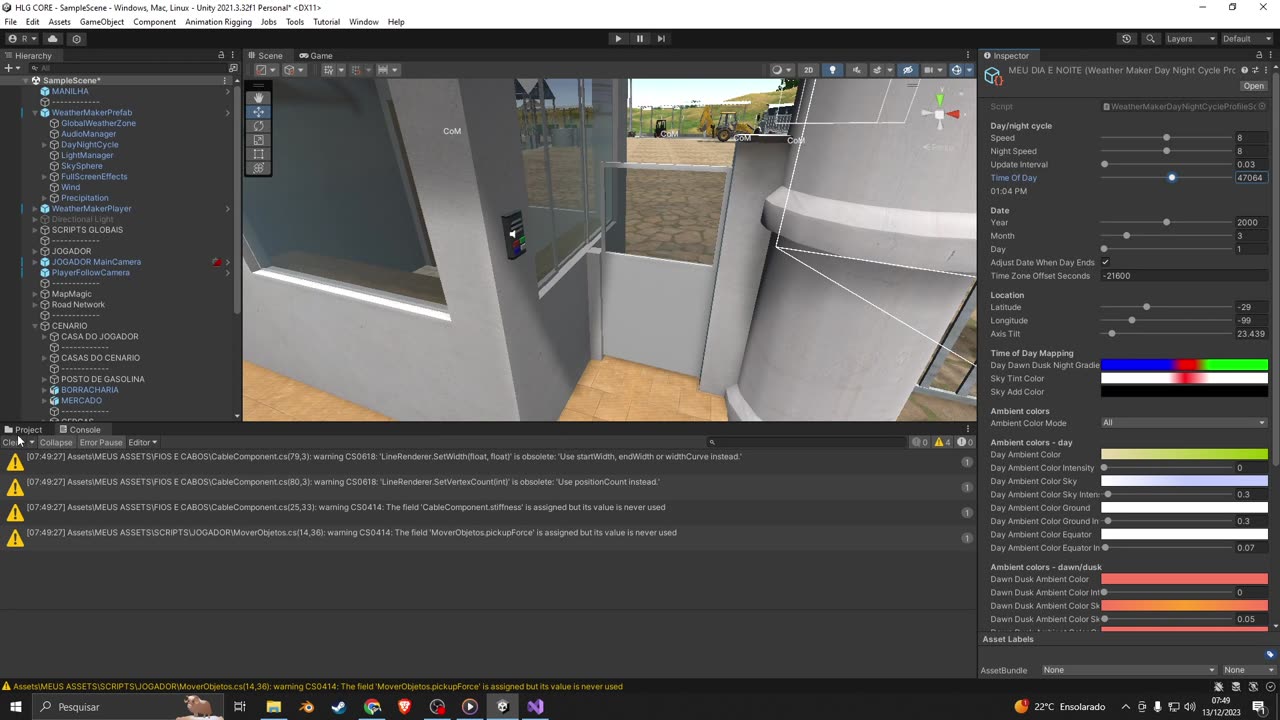Open component help reference icon
The width and height of the screenshot is (1280, 720).
pos(1245,70)
